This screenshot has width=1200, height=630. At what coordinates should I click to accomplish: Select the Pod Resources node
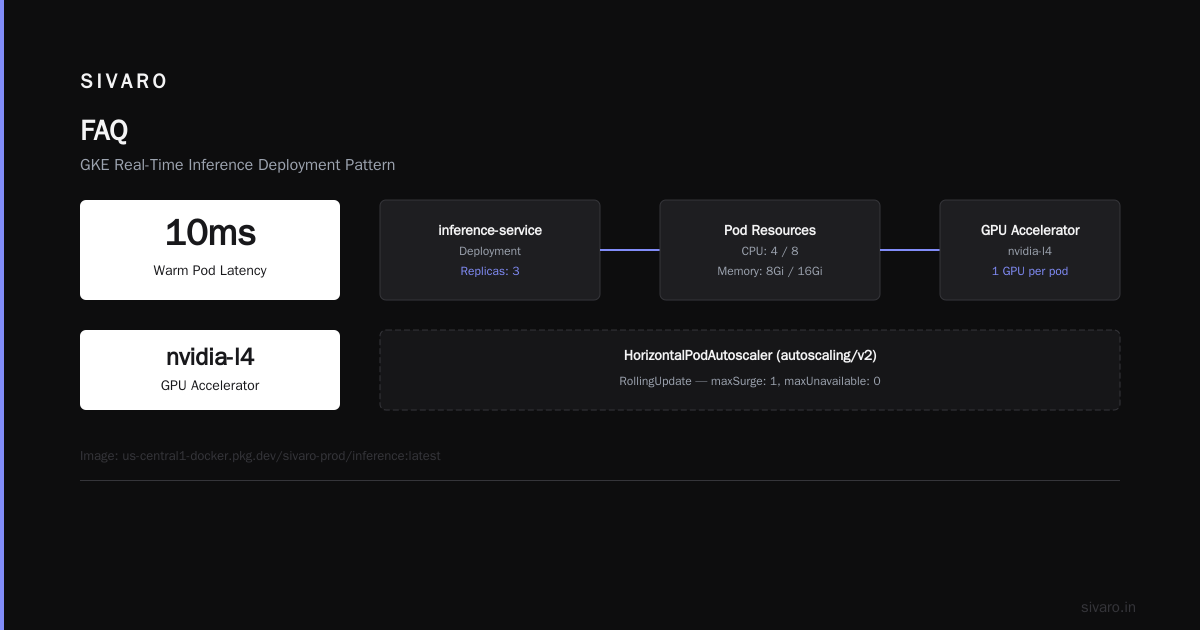tap(770, 250)
